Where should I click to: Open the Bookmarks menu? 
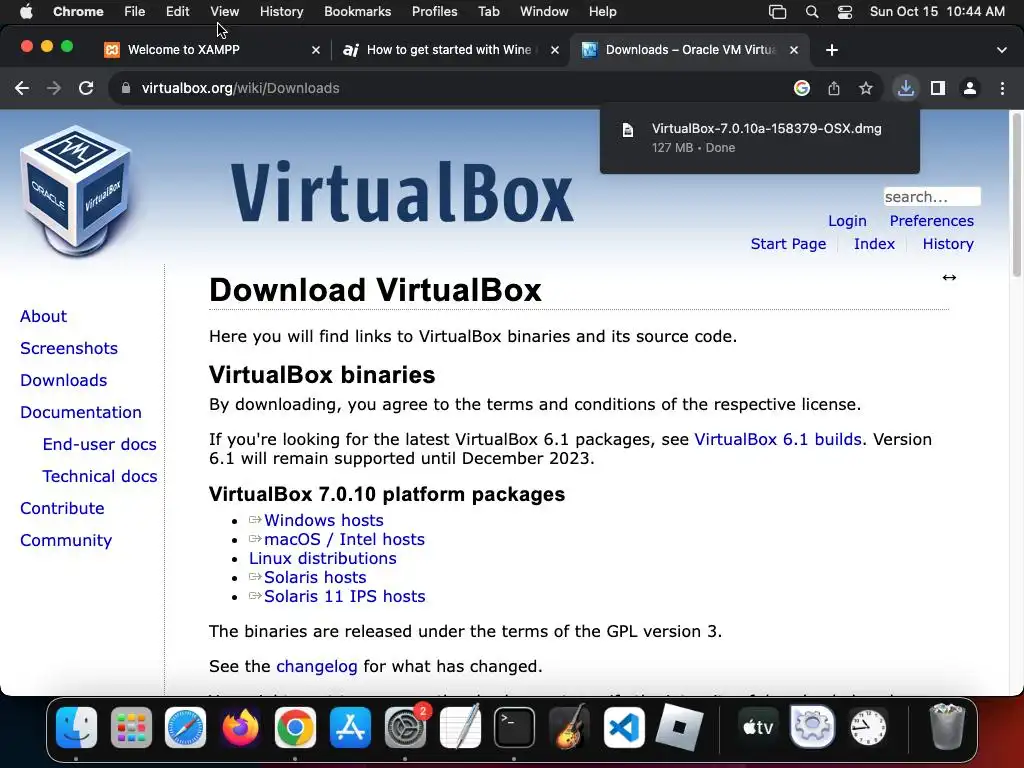(357, 12)
